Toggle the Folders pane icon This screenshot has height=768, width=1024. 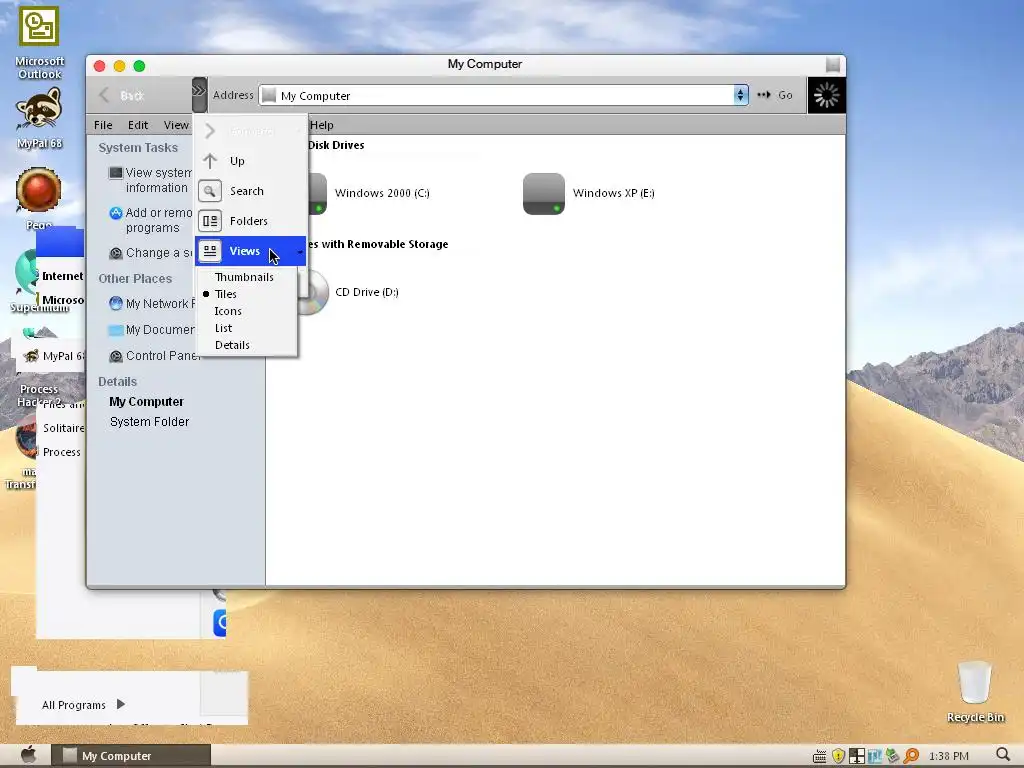(x=210, y=221)
